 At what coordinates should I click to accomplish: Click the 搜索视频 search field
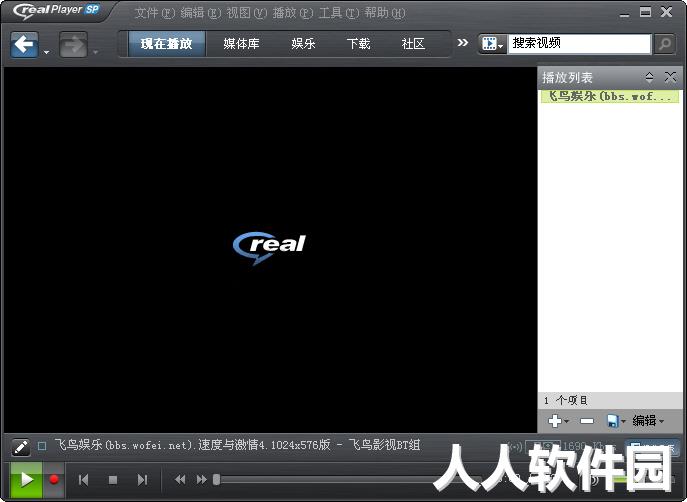coord(579,44)
